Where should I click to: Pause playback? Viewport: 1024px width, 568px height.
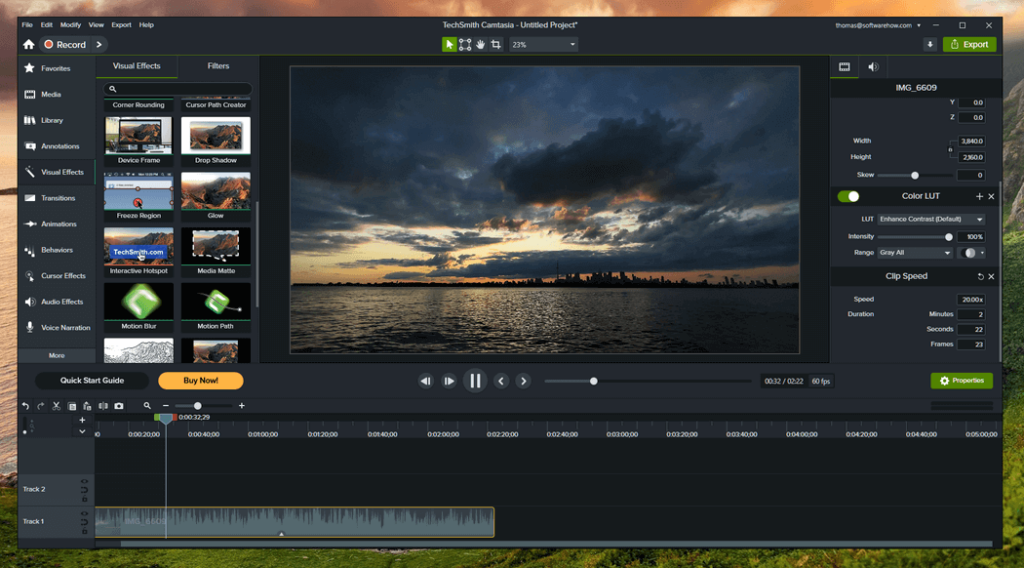[475, 381]
